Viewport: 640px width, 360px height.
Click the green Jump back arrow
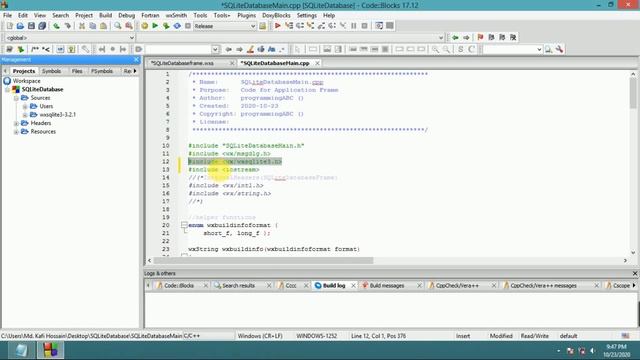point(455,38)
